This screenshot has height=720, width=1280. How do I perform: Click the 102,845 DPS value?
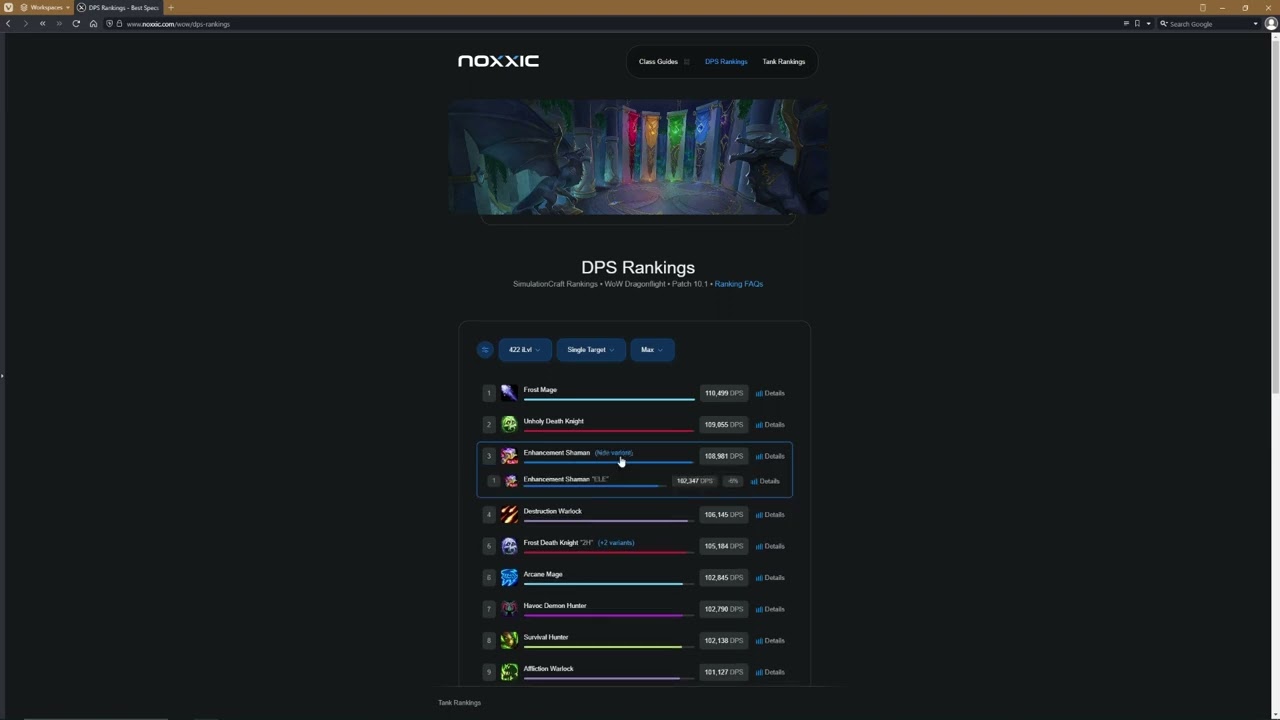point(723,577)
